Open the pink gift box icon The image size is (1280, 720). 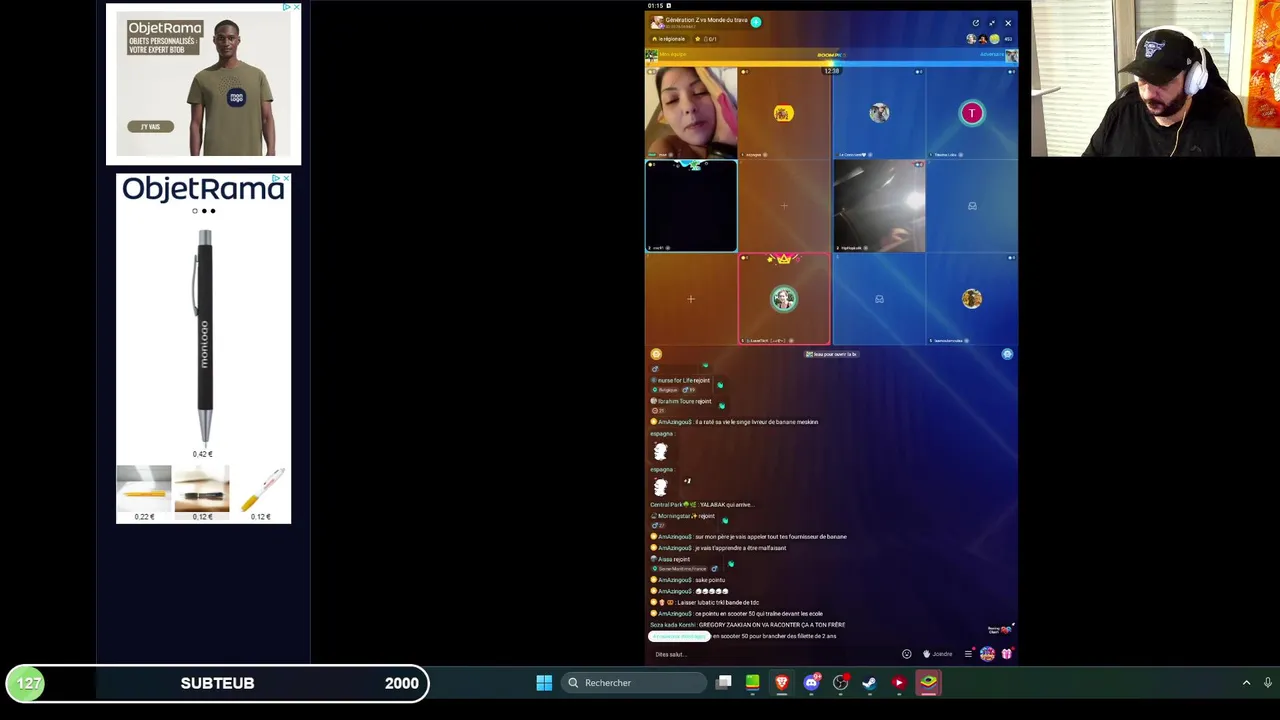click(x=1006, y=654)
